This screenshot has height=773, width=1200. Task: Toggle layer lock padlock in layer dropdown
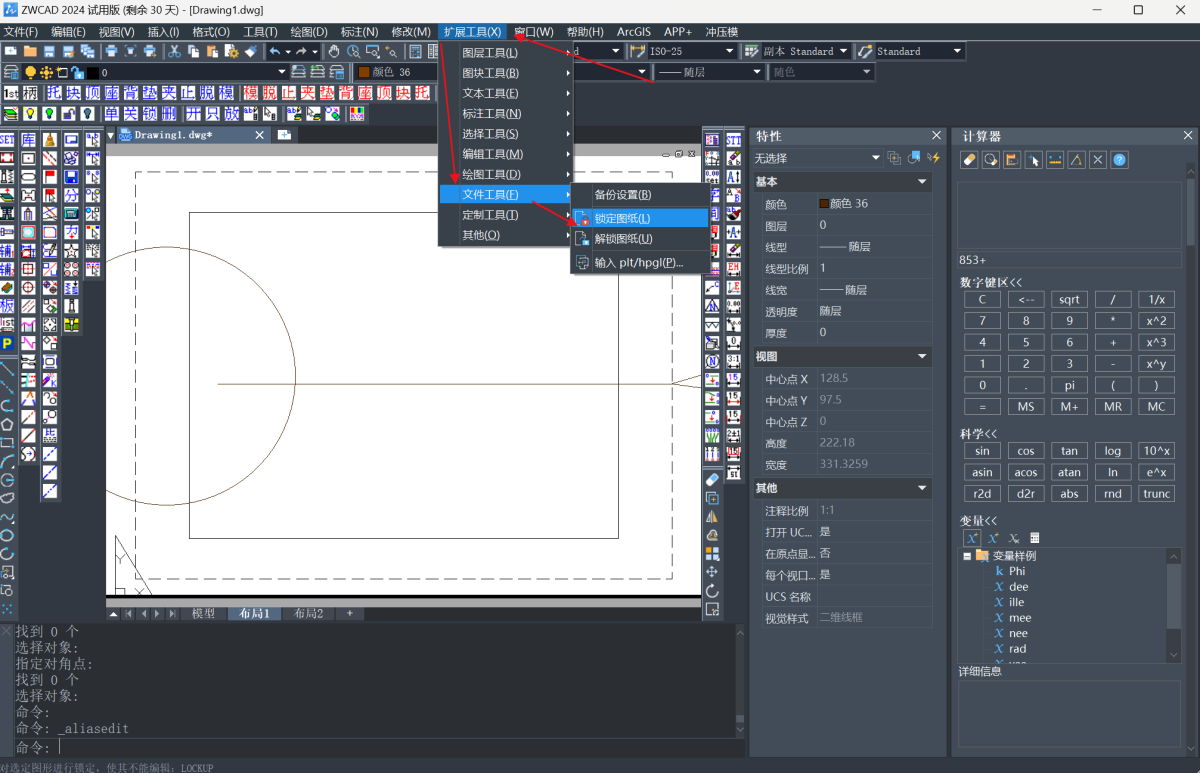click(x=77, y=72)
